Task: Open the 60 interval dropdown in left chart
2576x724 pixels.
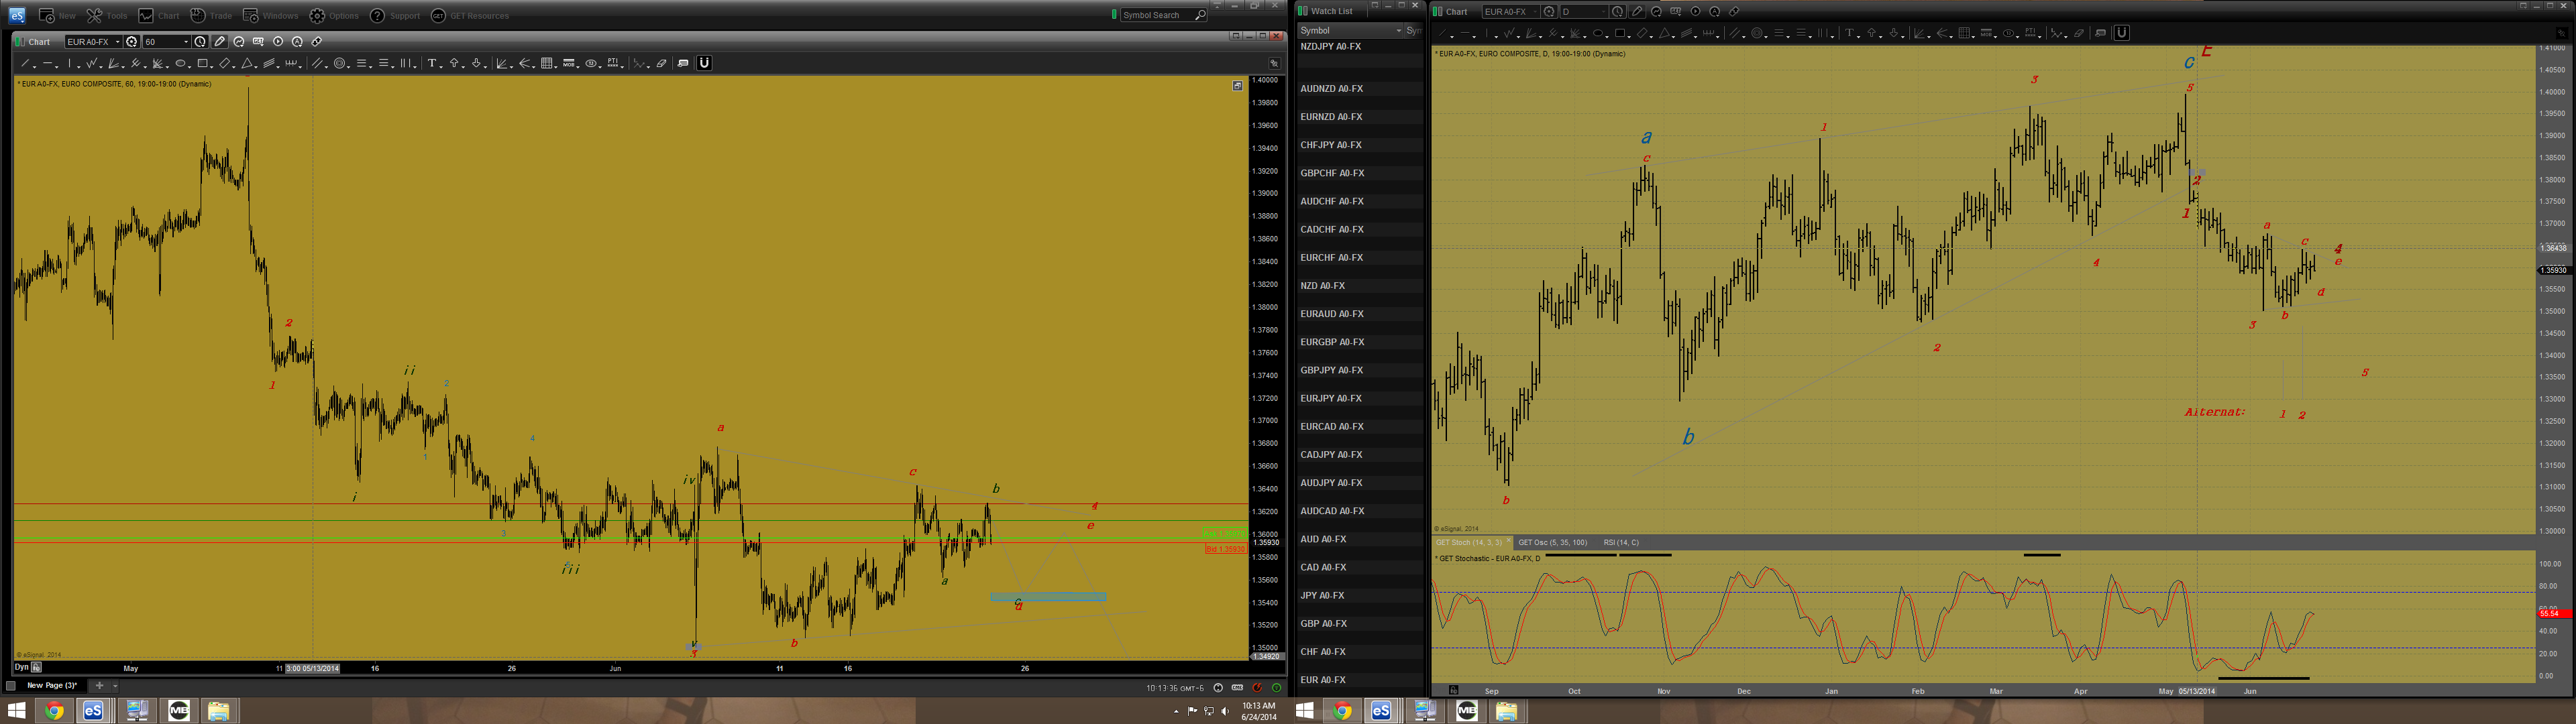Action: pyautogui.click(x=186, y=42)
